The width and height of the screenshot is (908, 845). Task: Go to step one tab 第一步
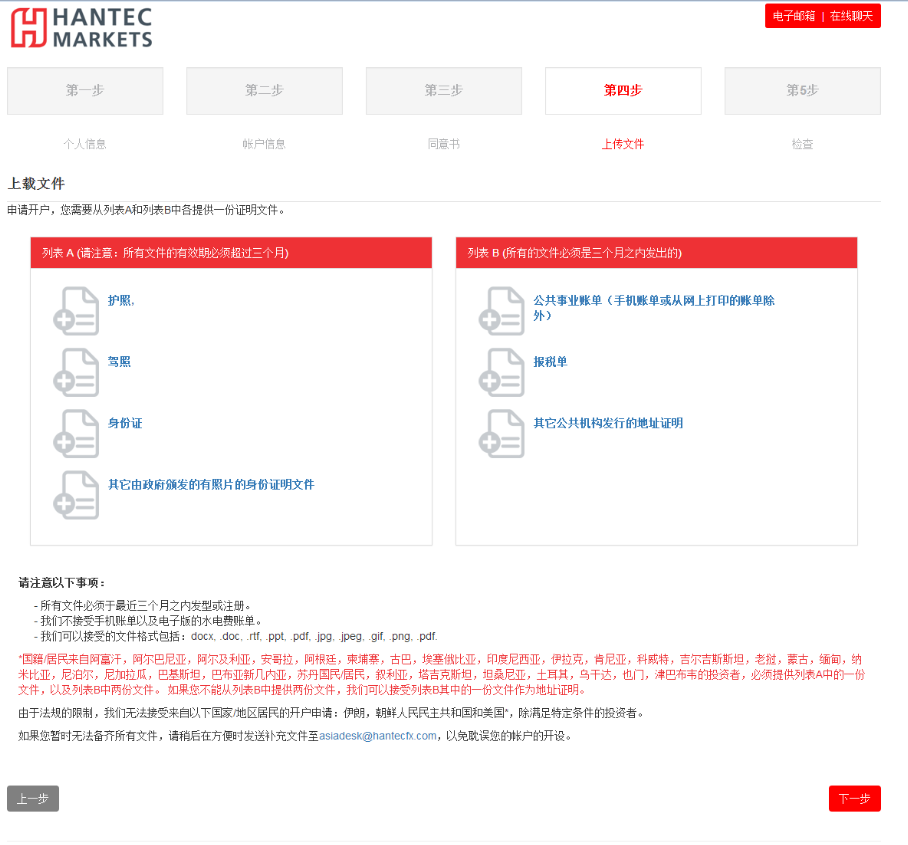click(x=85, y=91)
